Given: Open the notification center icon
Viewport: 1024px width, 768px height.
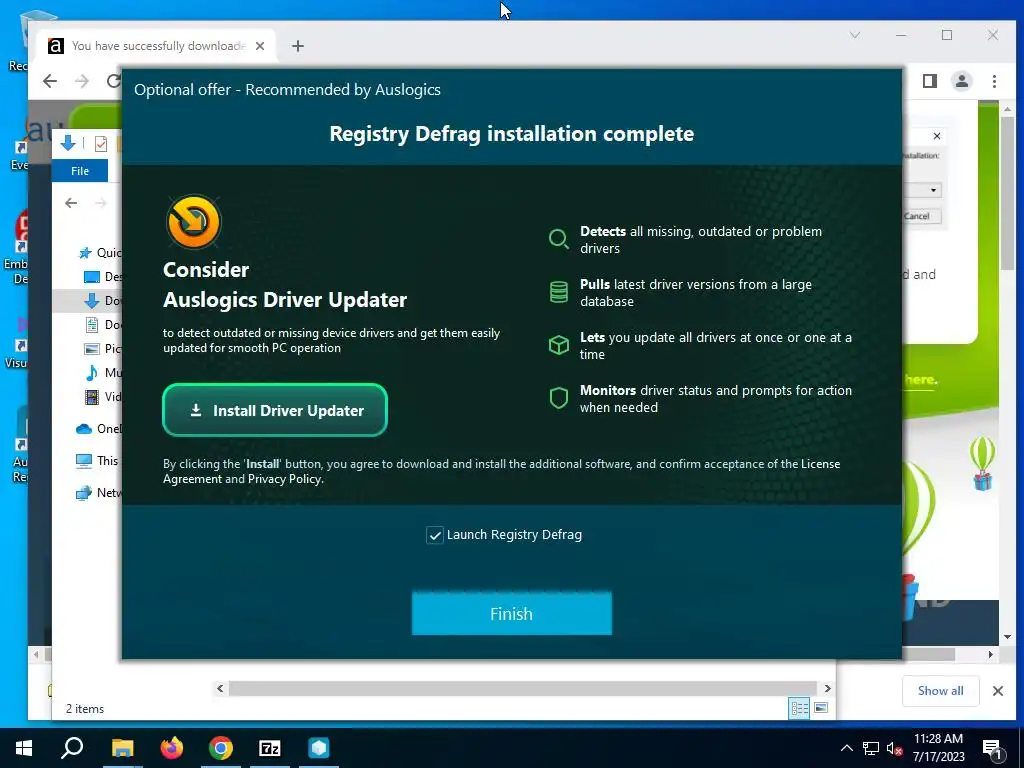Looking at the screenshot, I should [993, 750].
